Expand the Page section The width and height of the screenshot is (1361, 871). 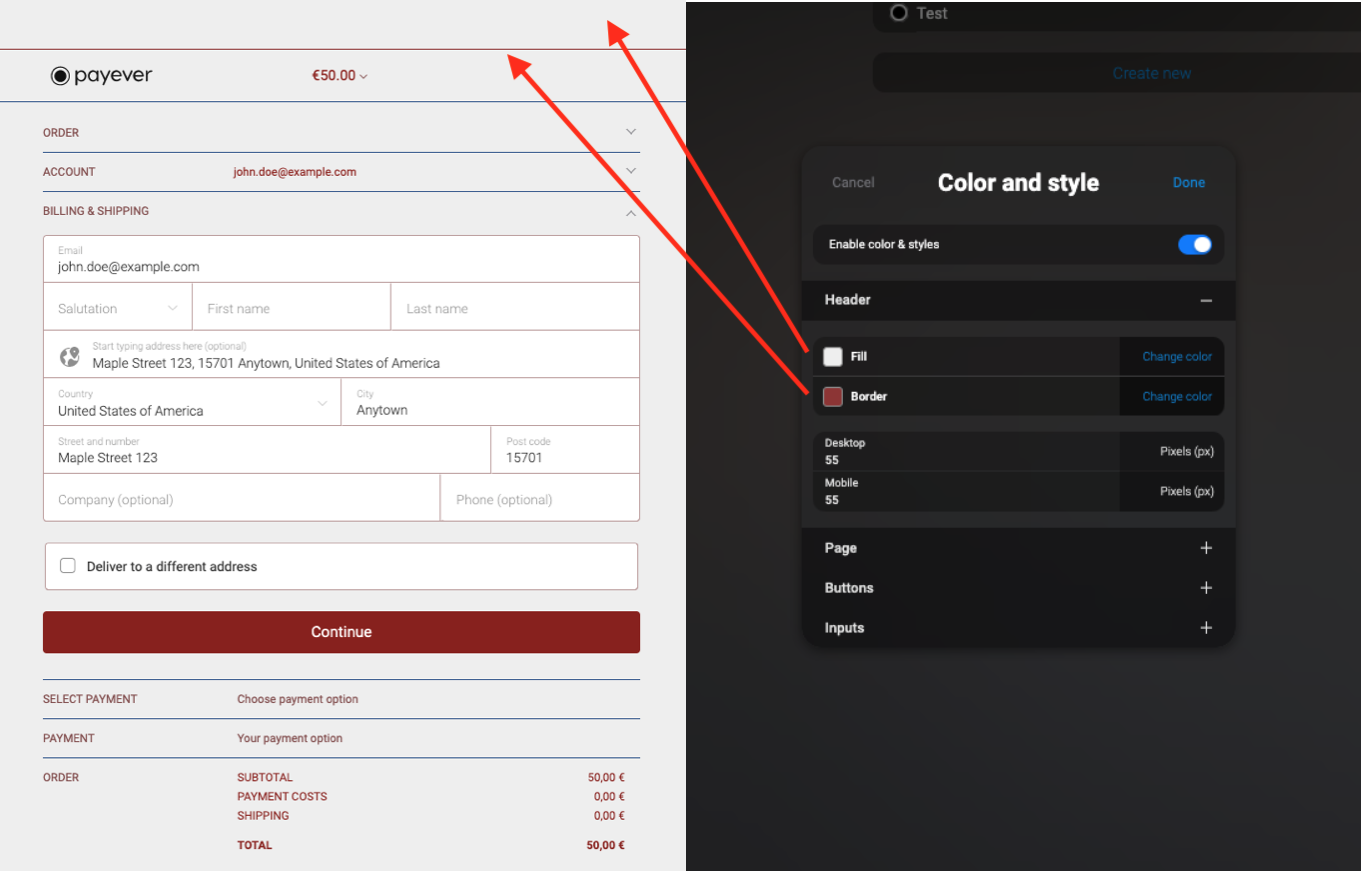pyautogui.click(x=1206, y=548)
